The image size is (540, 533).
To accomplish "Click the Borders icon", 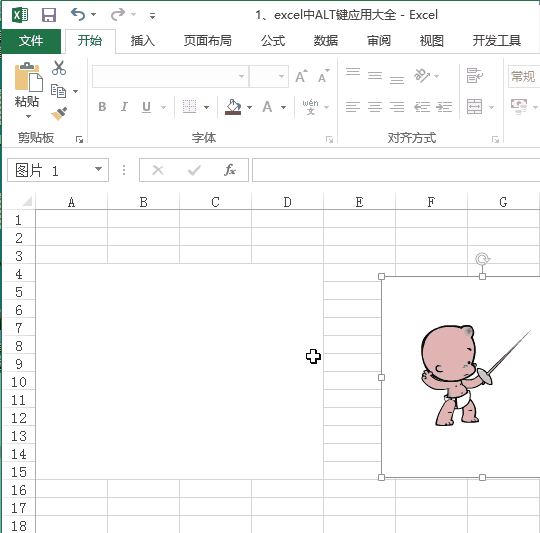I will 189,107.
